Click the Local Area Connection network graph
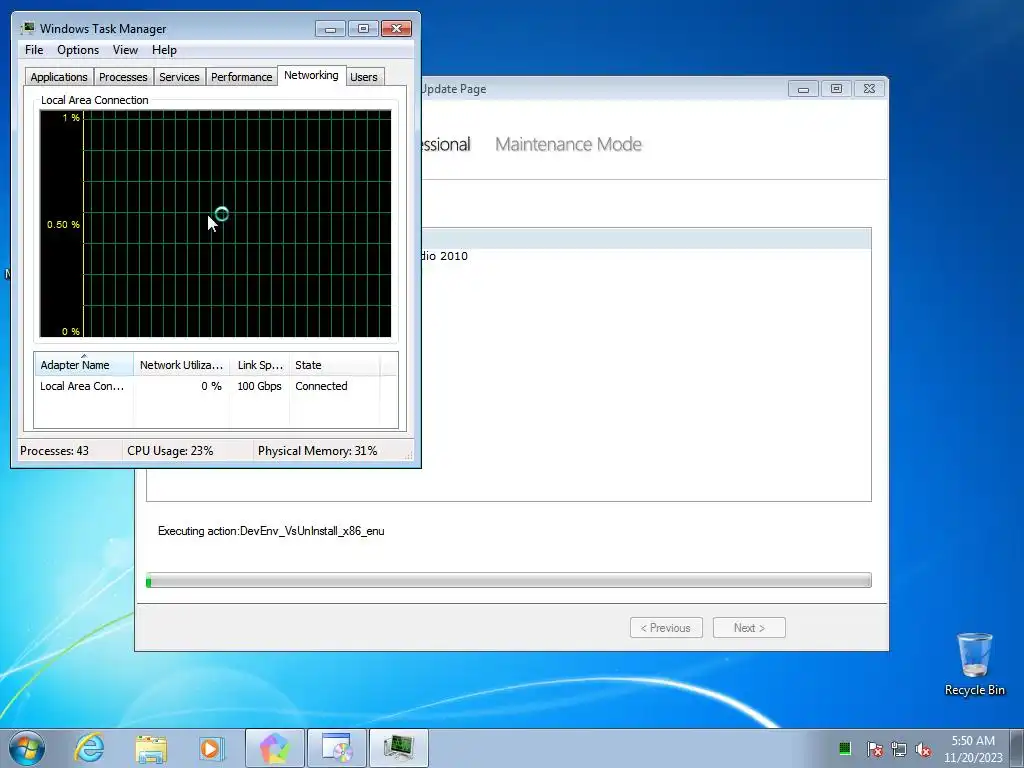 (x=216, y=223)
